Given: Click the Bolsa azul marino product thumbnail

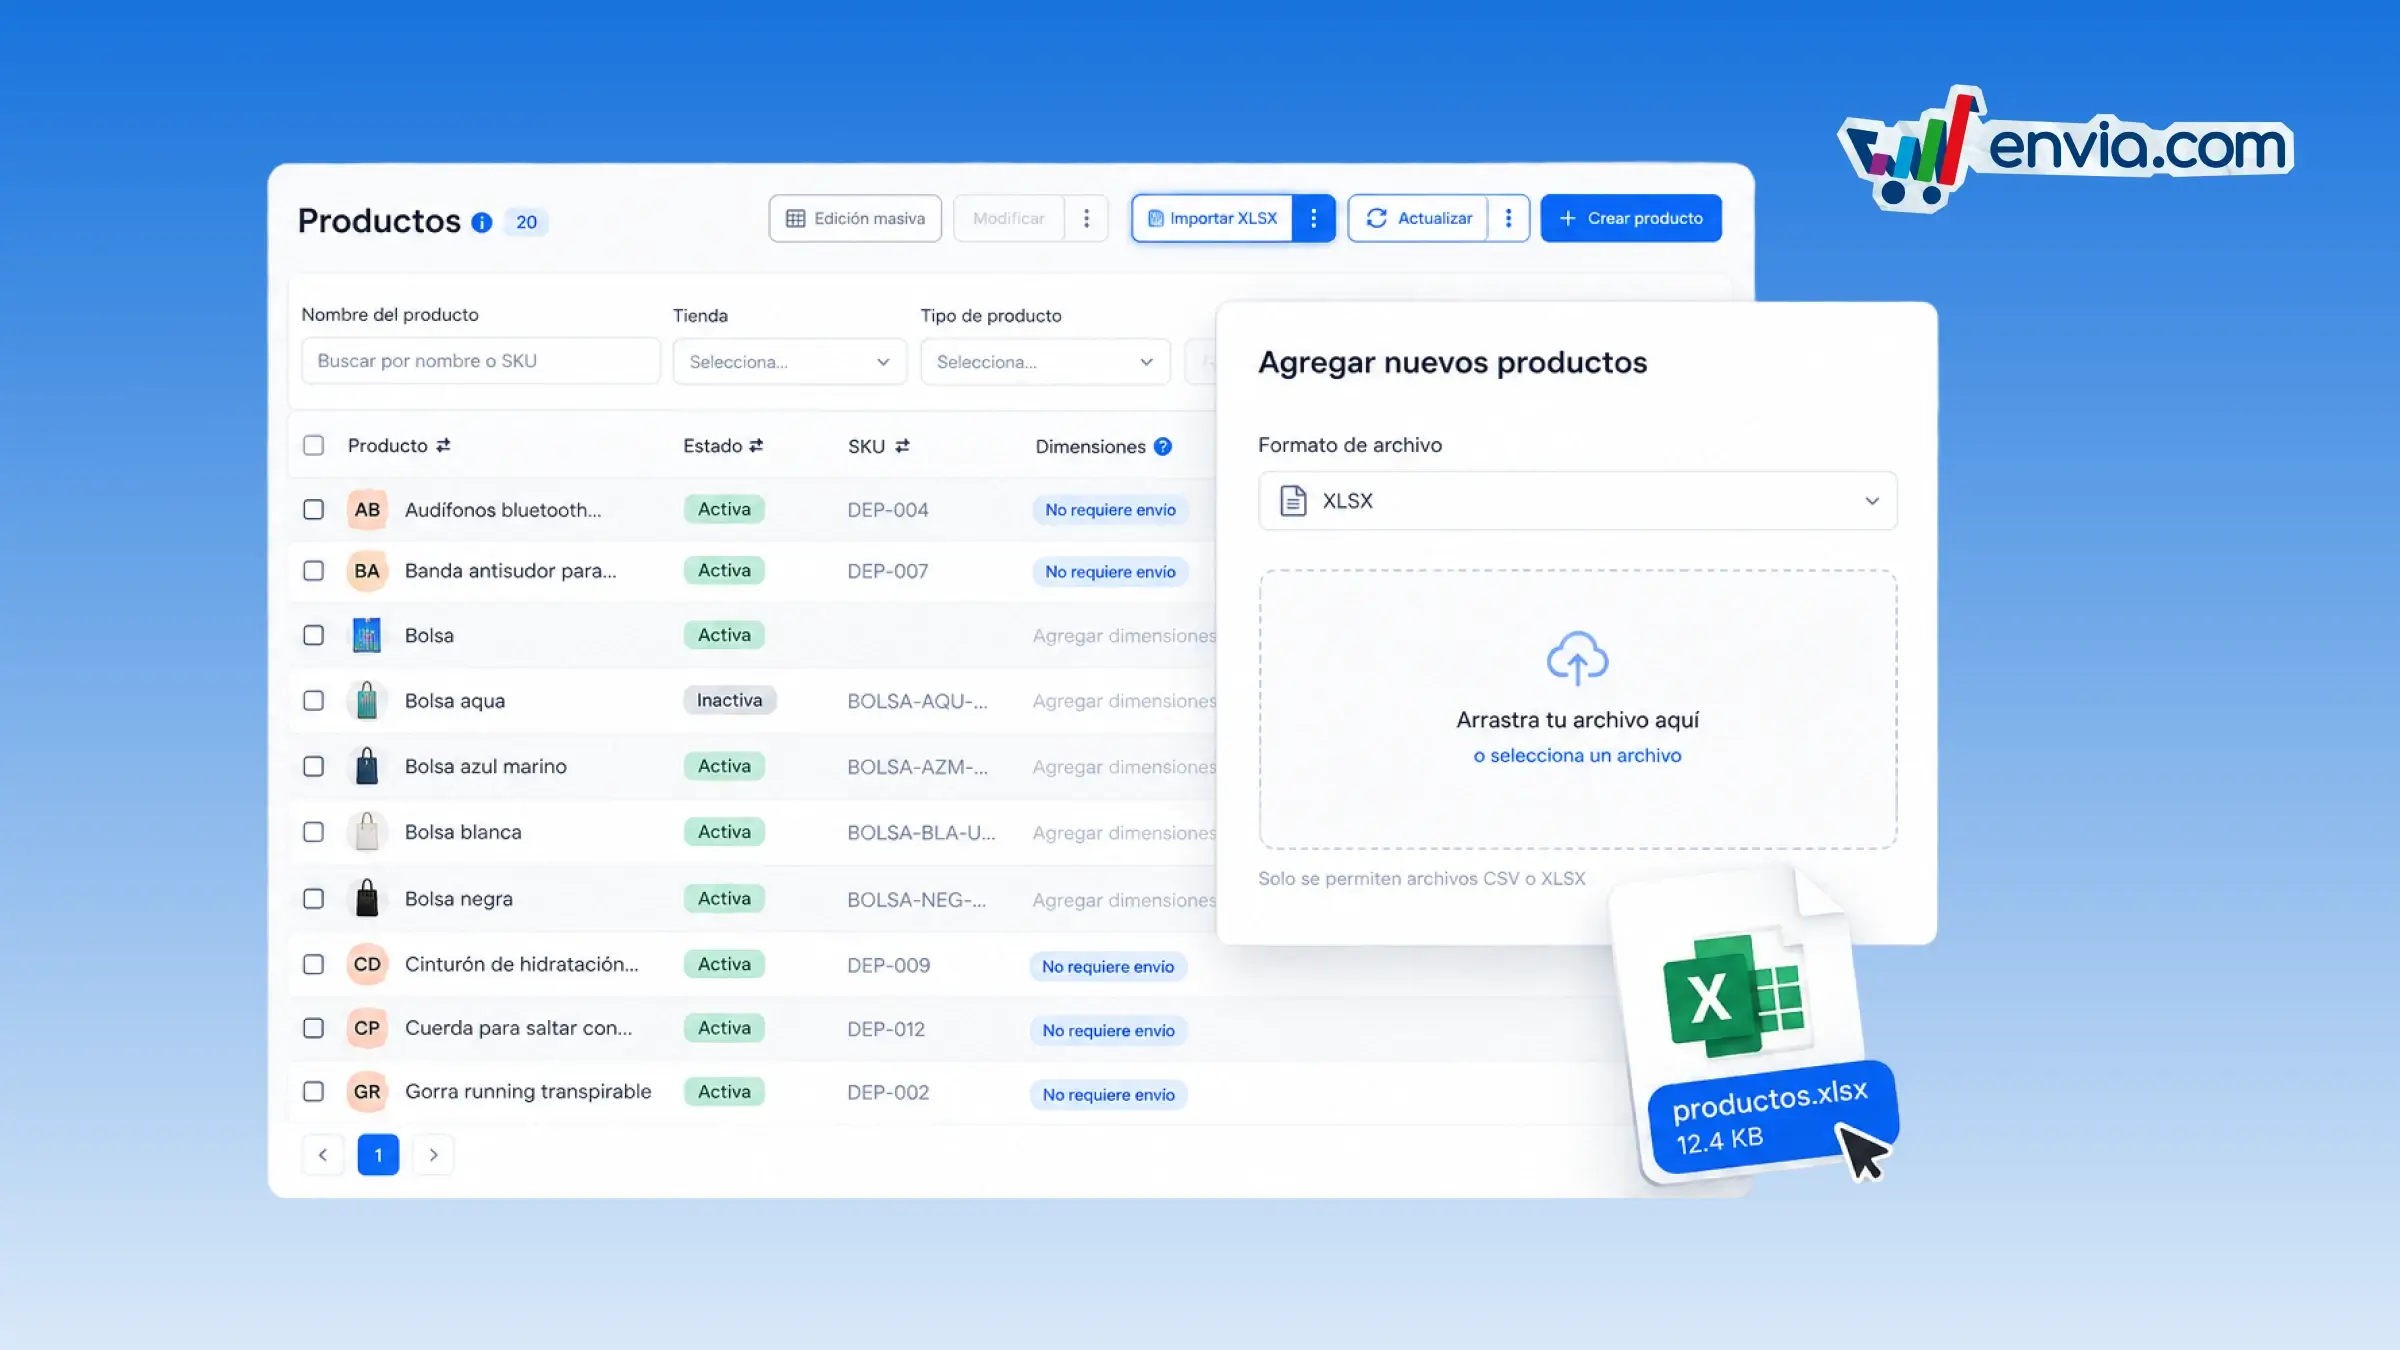Looking at the screenshot, I should (x=367, y=766).
